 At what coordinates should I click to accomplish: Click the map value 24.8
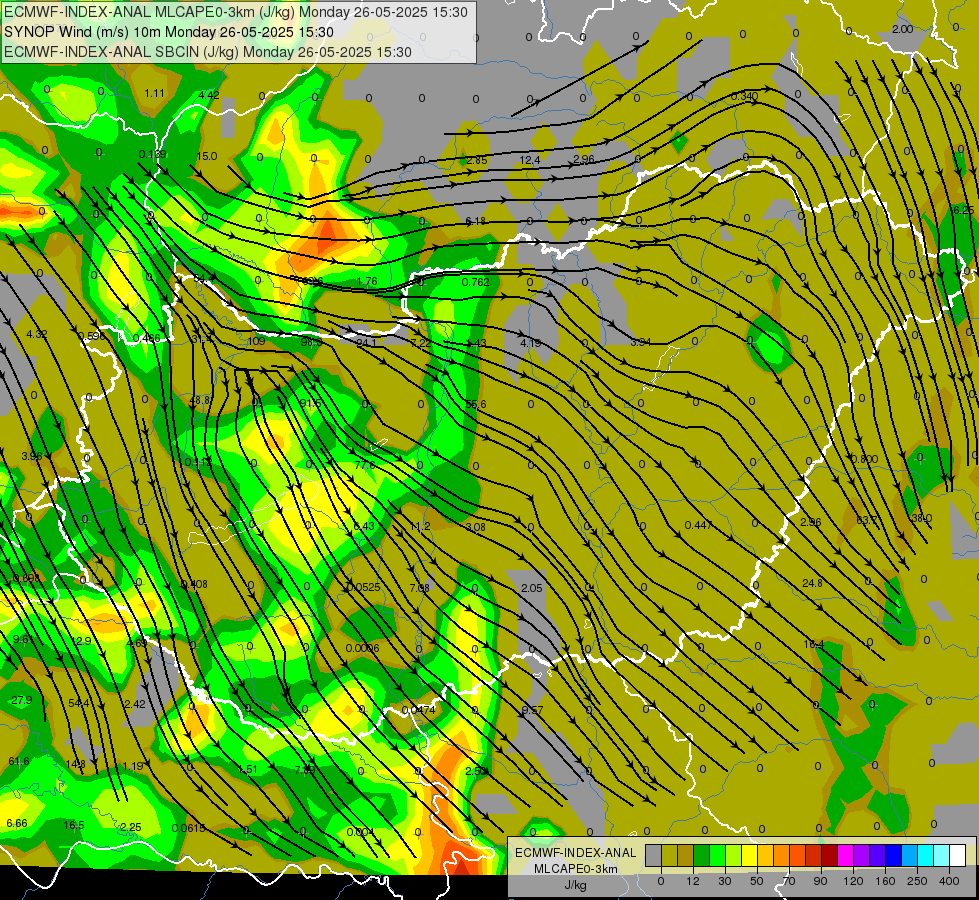(x=812, y=583)
